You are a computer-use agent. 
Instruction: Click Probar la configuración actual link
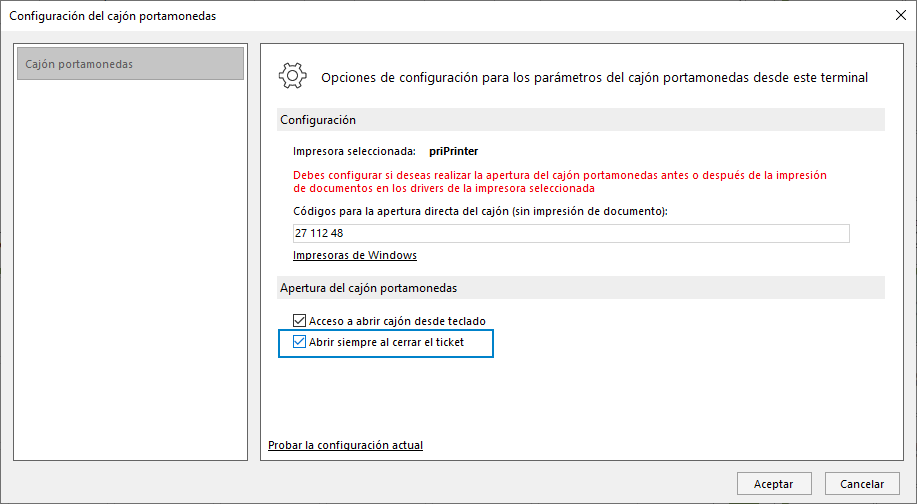click(345, 445)
